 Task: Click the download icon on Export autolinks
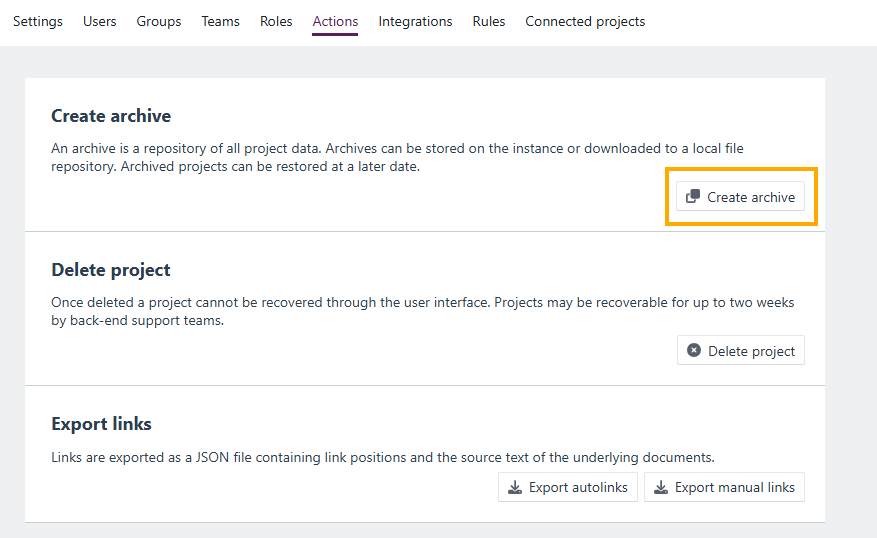point(515,487)
